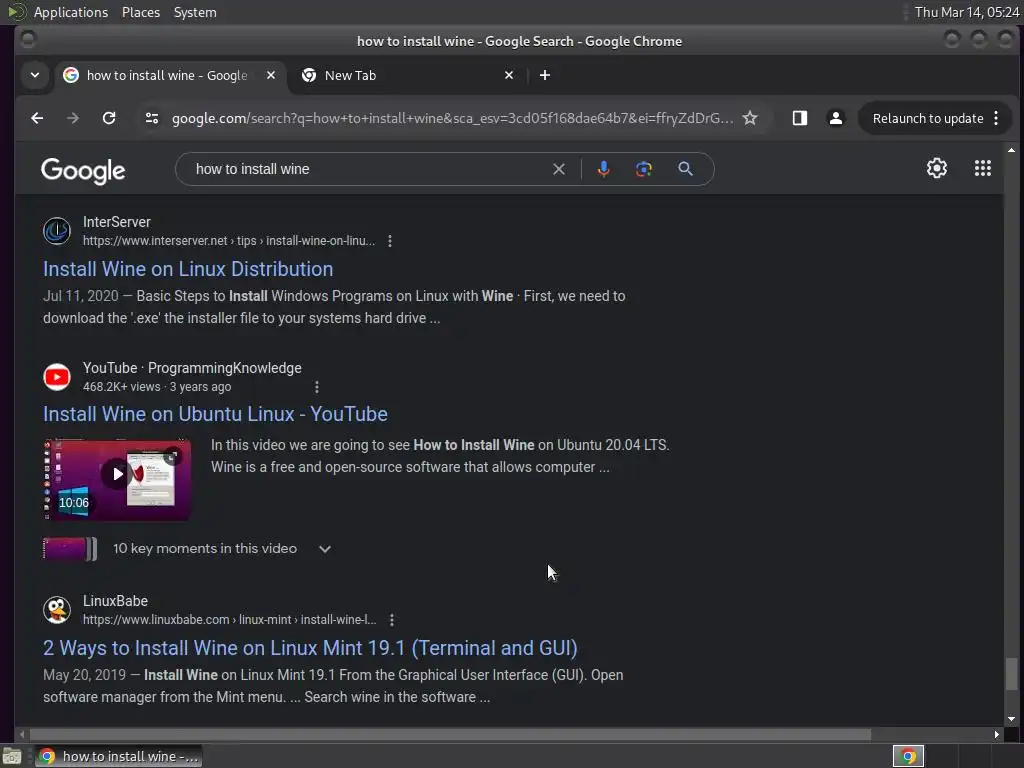Open more options for InterServer result
Image resolution: width=1024 pixels, height=768 pixels.
[390, 241]
